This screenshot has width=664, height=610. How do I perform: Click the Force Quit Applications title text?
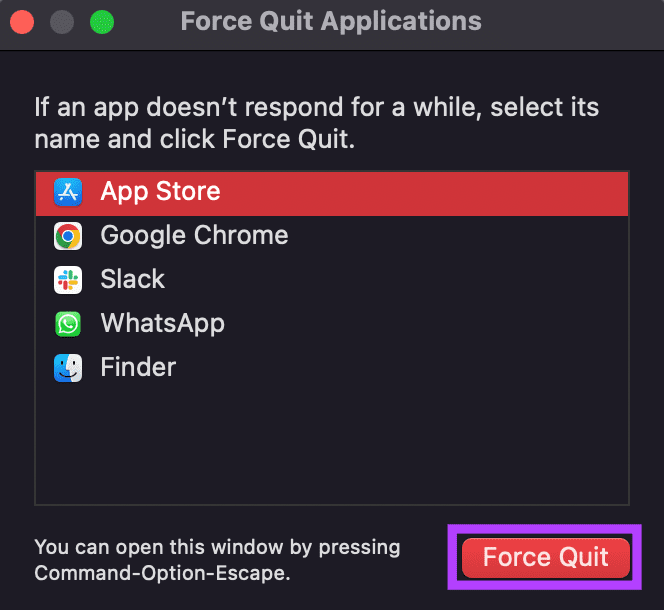coord(331,21)
